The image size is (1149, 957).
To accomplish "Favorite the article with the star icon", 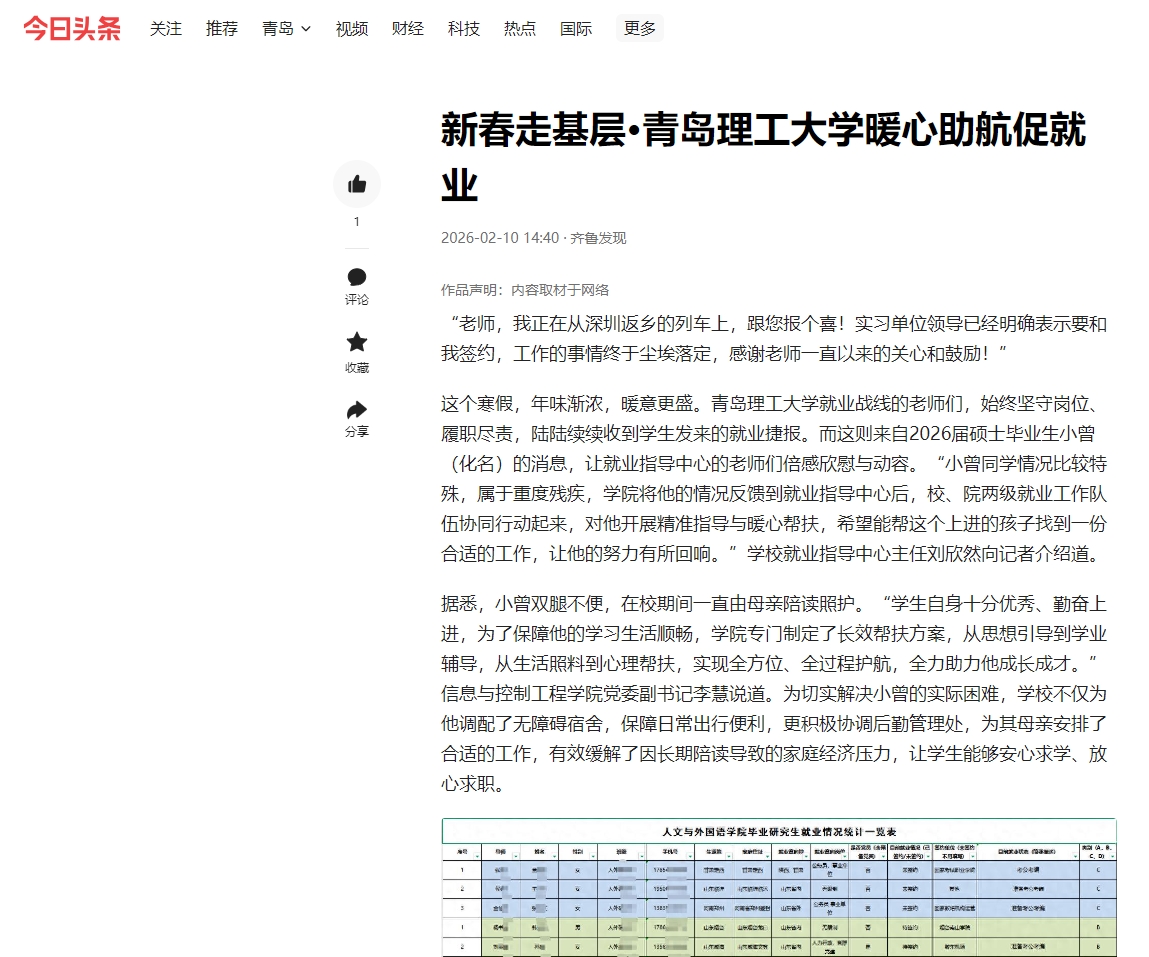I will pos(357,343).
